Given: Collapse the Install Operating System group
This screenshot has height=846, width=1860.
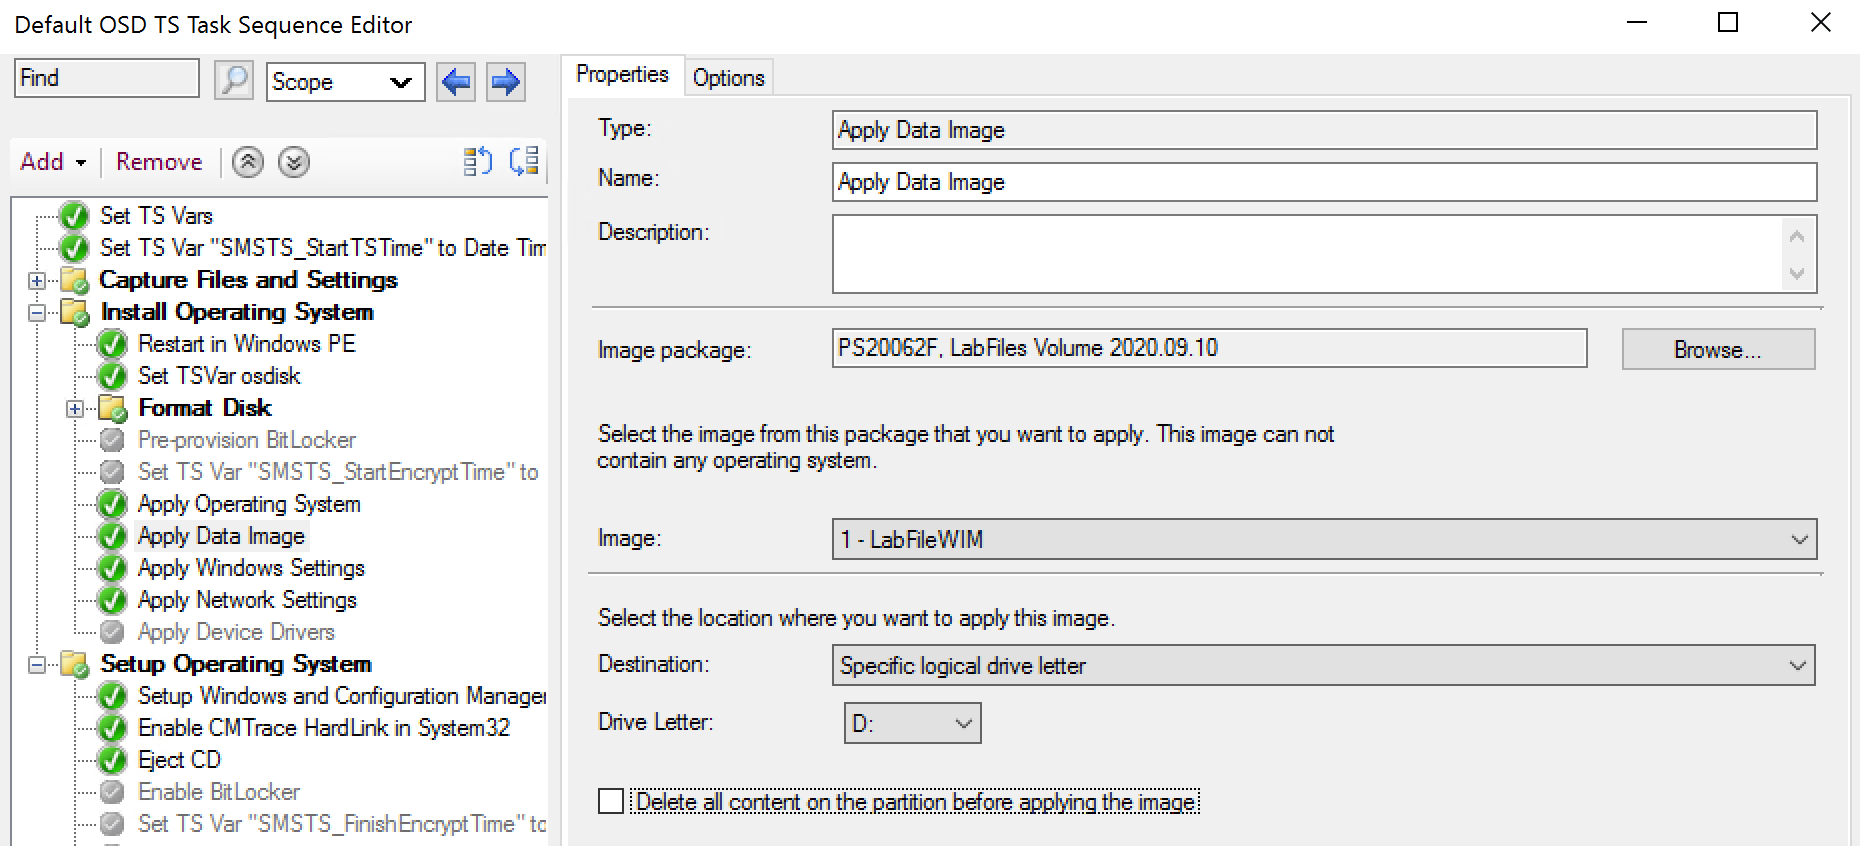Looking at the screenshot, I should click(37, 313).
